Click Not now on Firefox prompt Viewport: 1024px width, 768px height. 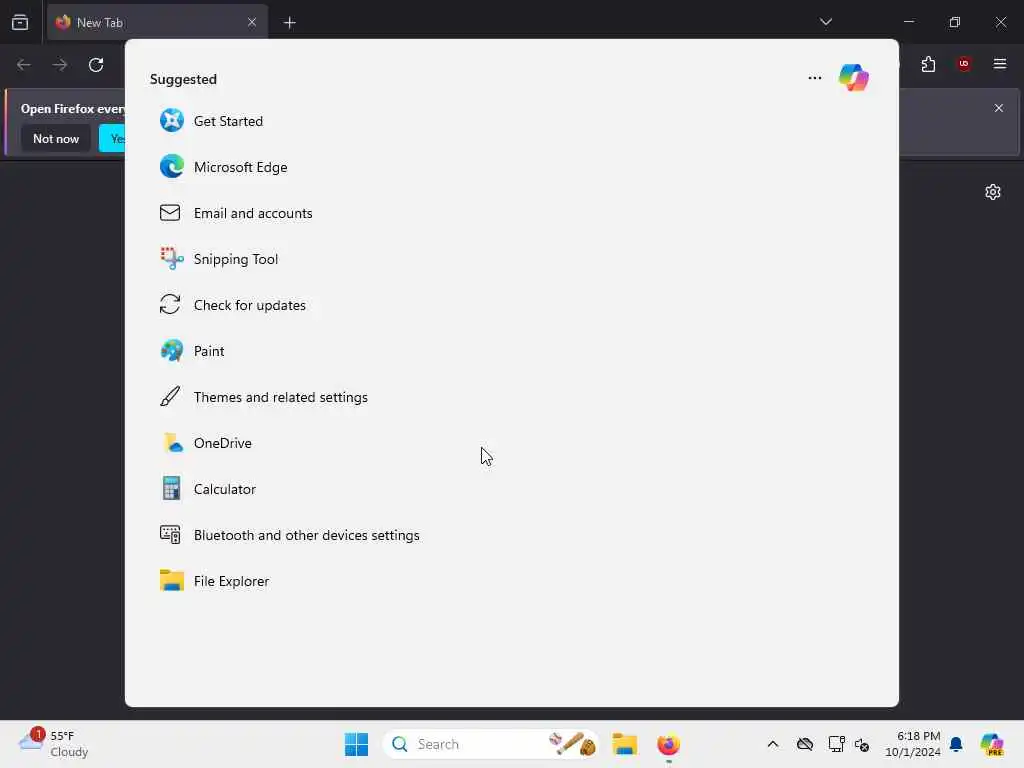pyautogui.click(x=56, y=138)
